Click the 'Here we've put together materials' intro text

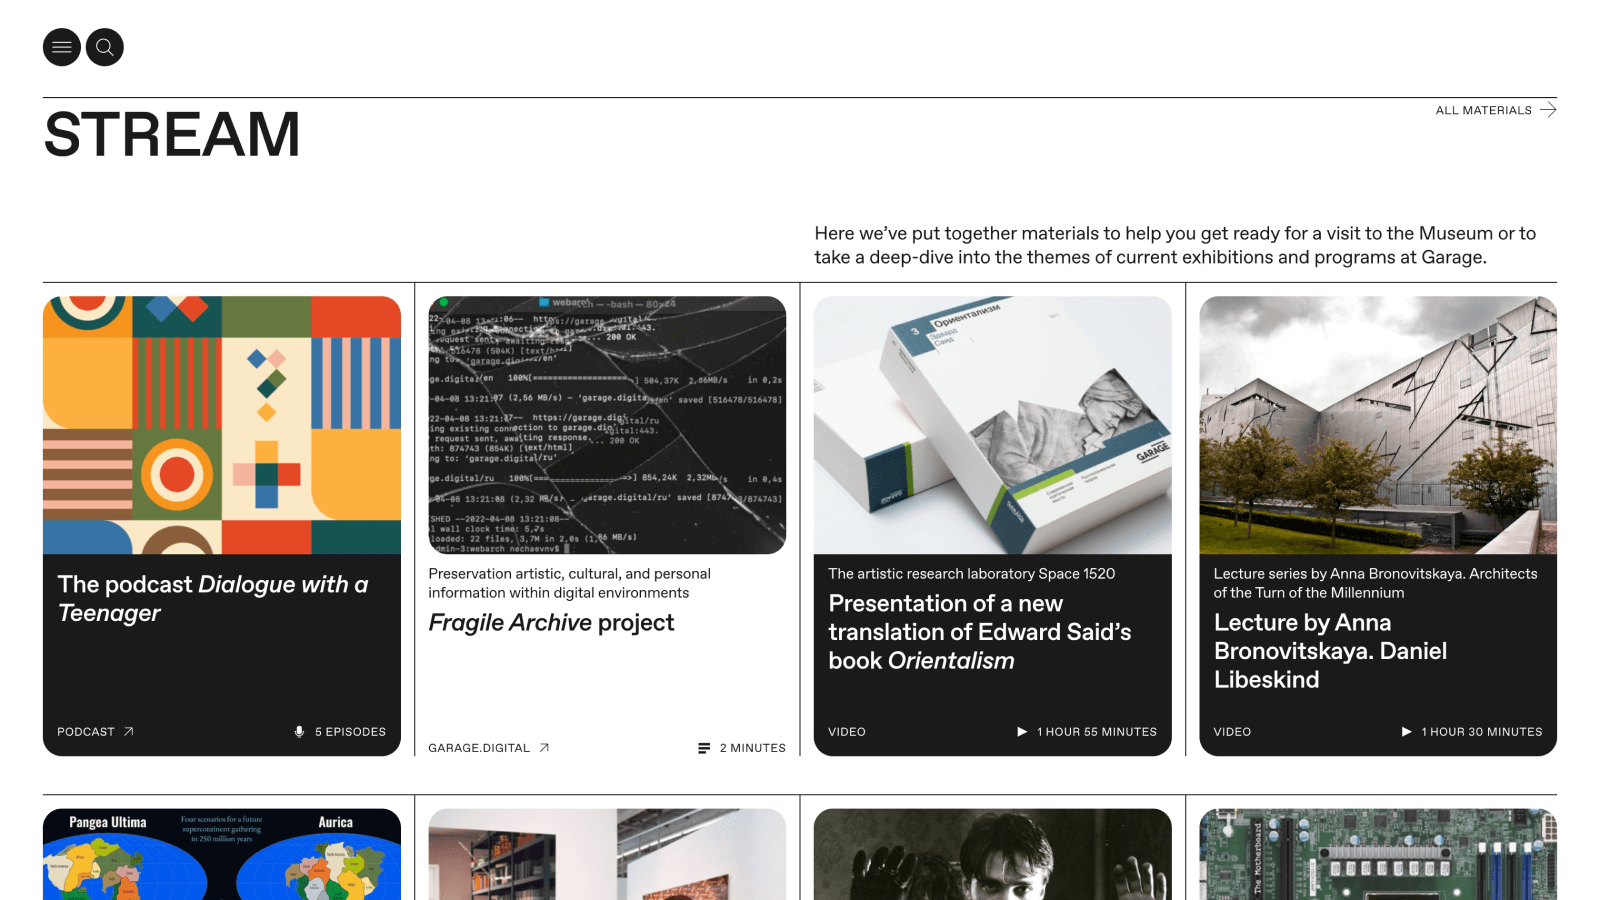point(1175,245)
